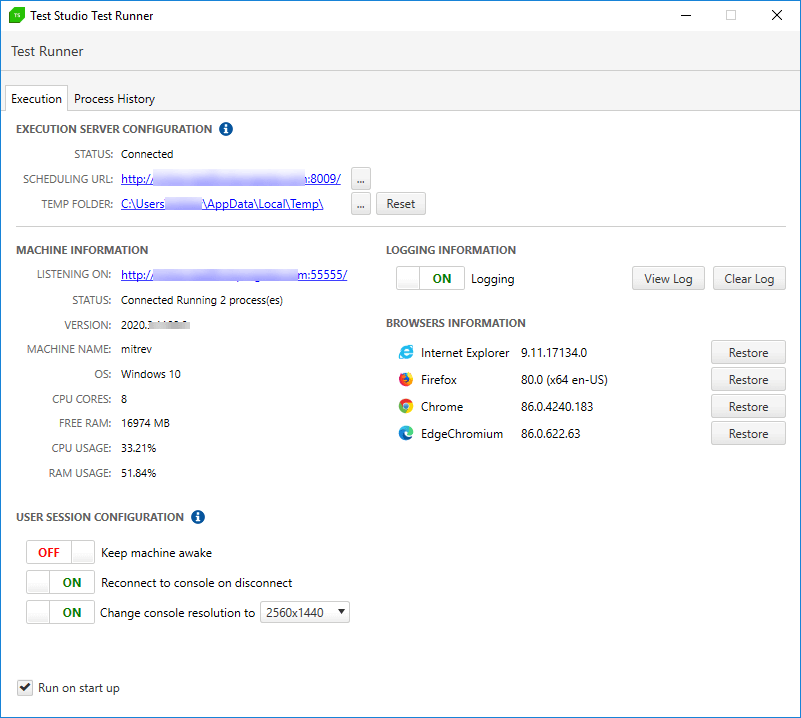This screenshot has width=801, height=718.
Task: Open Execution Server Configuration info icon
Action: point(226,129)
